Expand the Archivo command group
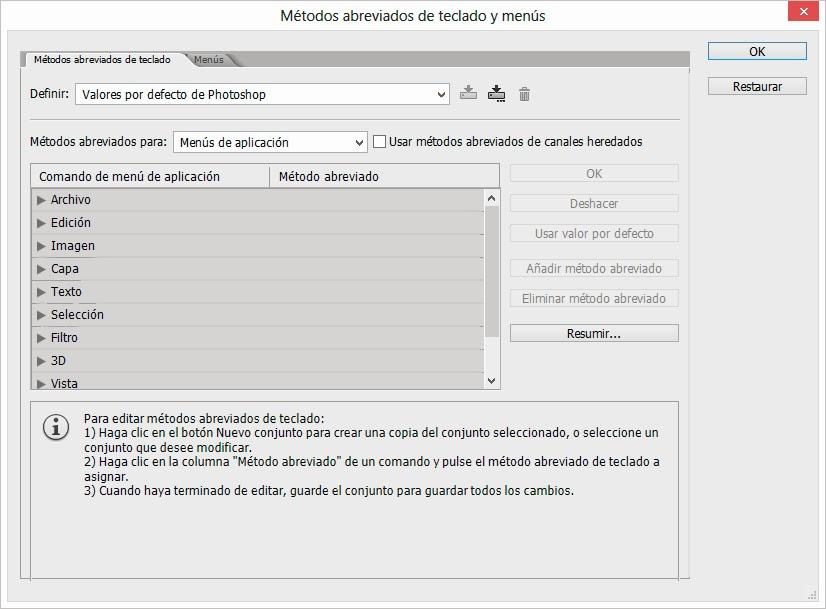This screenshot has height=609, width=826. point(42,199)
